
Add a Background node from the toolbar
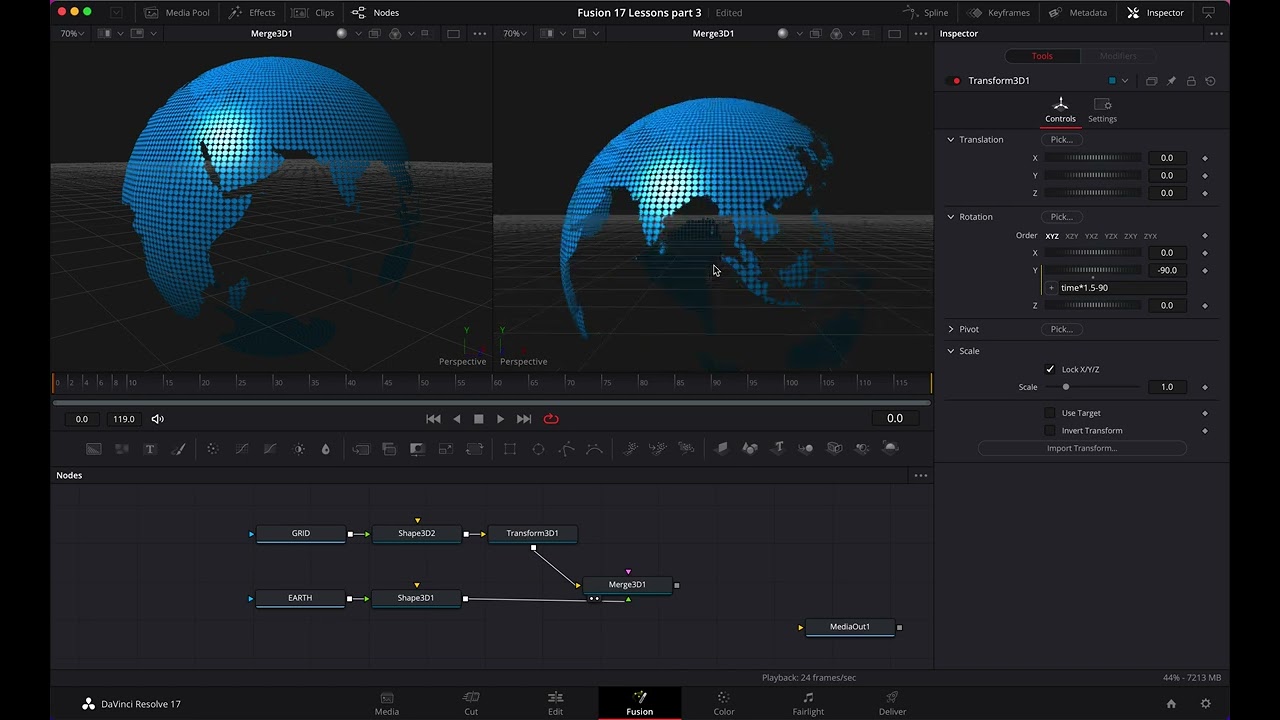(93, 449)
